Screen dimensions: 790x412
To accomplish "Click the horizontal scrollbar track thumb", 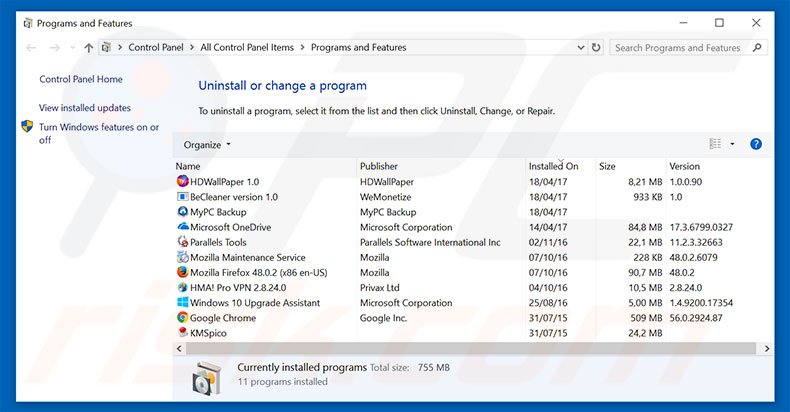I will coord(471,349).
